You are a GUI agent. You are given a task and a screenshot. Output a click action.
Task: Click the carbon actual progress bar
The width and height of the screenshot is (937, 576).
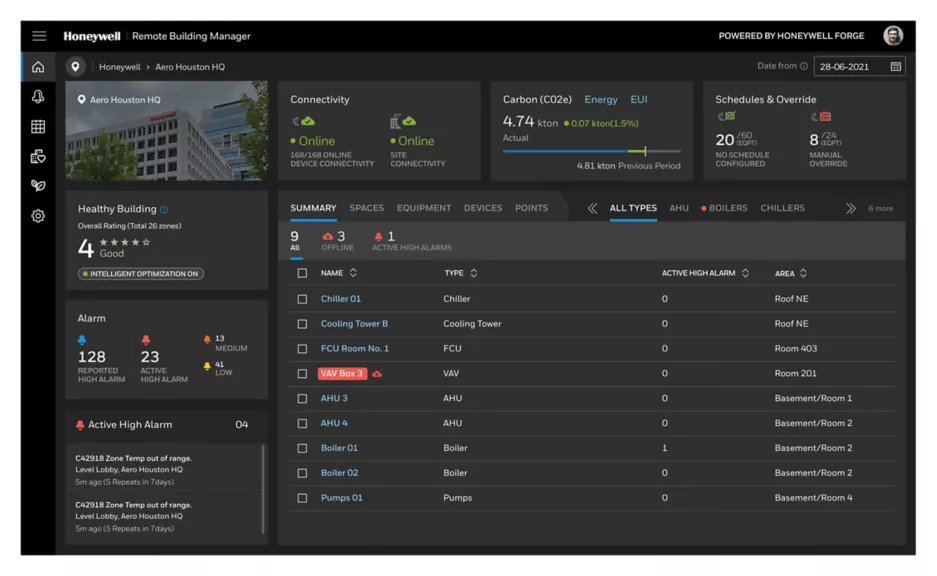coord(592,151)
